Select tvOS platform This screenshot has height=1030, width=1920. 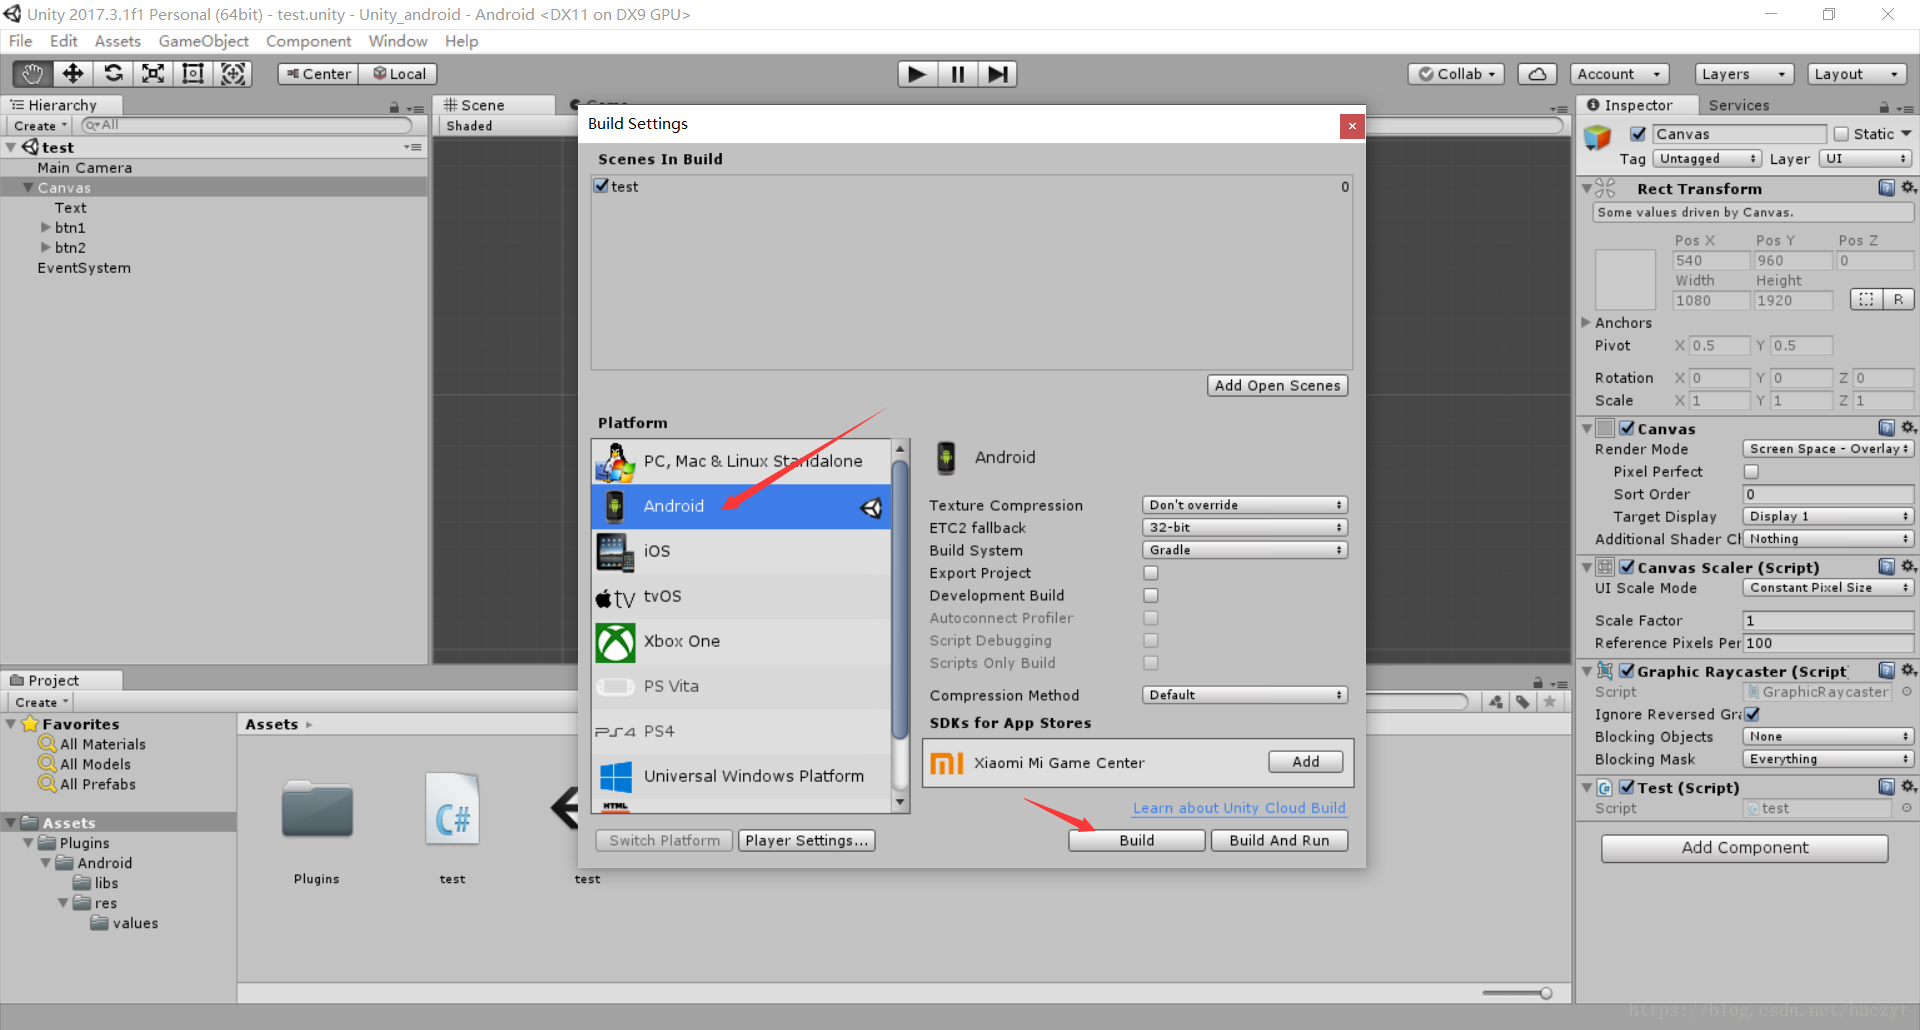(741, 596)
